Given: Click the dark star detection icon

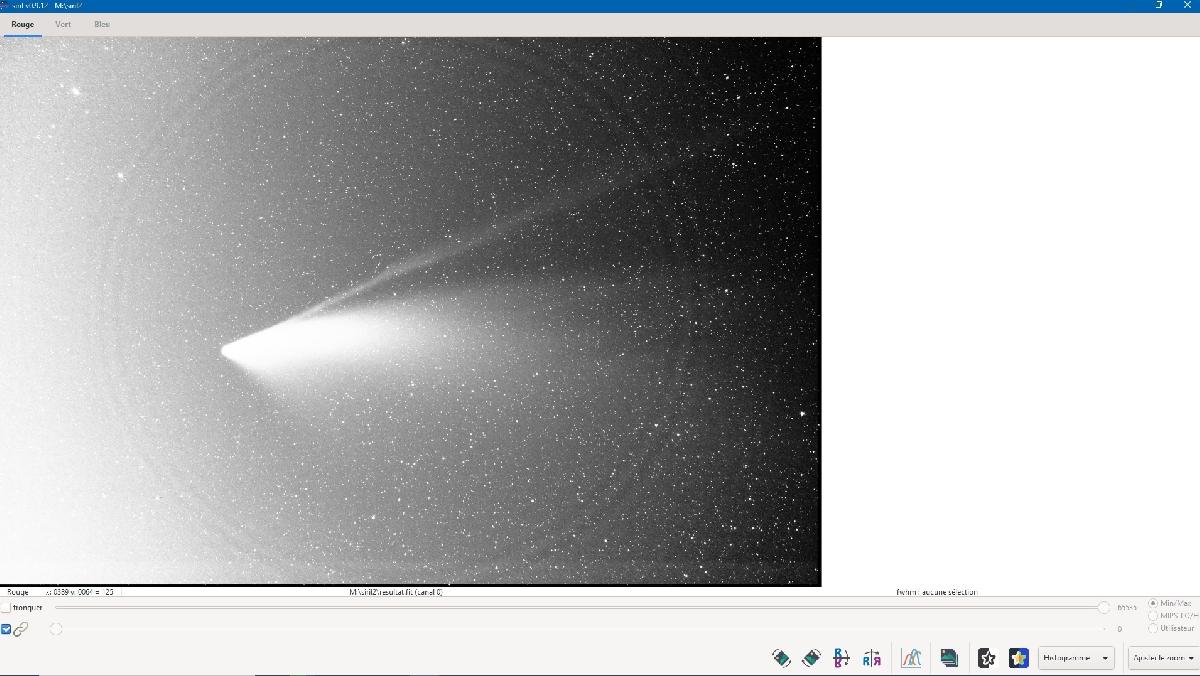Looking at the screenshot, I should tap(986, 658).
